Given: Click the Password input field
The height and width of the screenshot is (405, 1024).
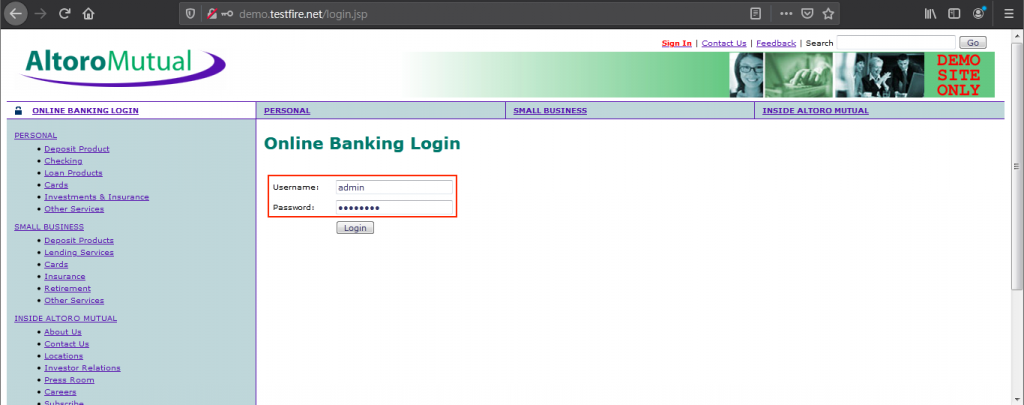Looking at the screenshot, I should [394, 208].
